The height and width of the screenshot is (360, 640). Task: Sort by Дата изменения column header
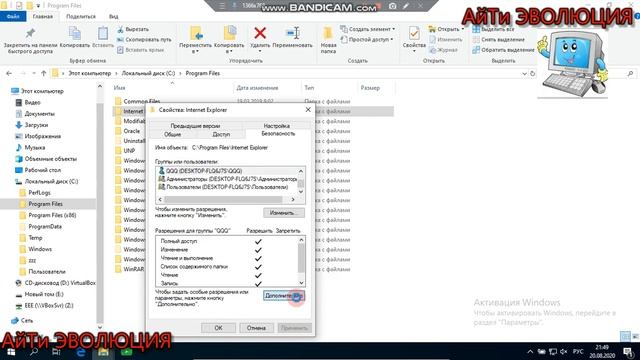(x=257, y=88)
